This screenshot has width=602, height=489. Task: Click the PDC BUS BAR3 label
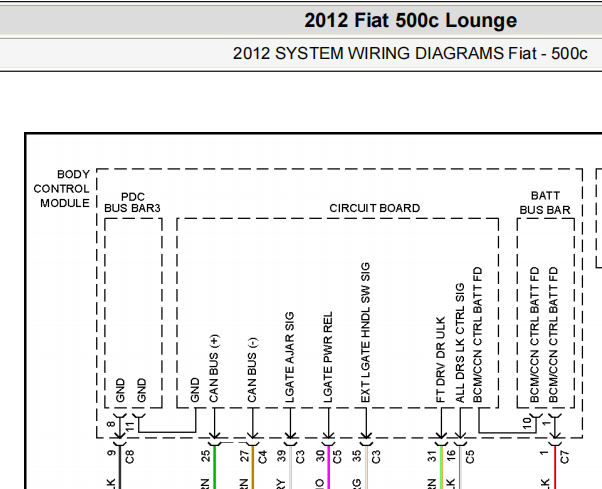(x=132, y=202)
